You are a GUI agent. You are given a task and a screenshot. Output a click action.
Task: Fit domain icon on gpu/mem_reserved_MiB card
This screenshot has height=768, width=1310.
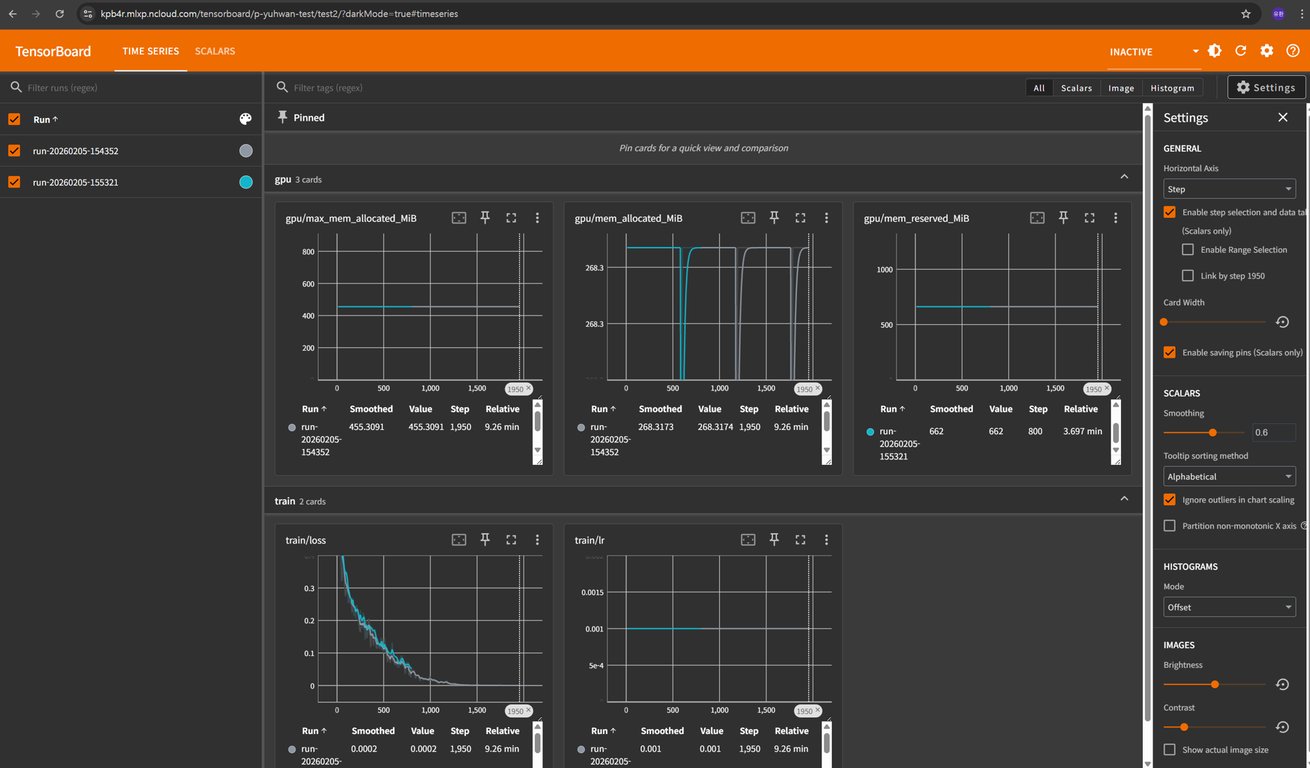click(1038, 218)
